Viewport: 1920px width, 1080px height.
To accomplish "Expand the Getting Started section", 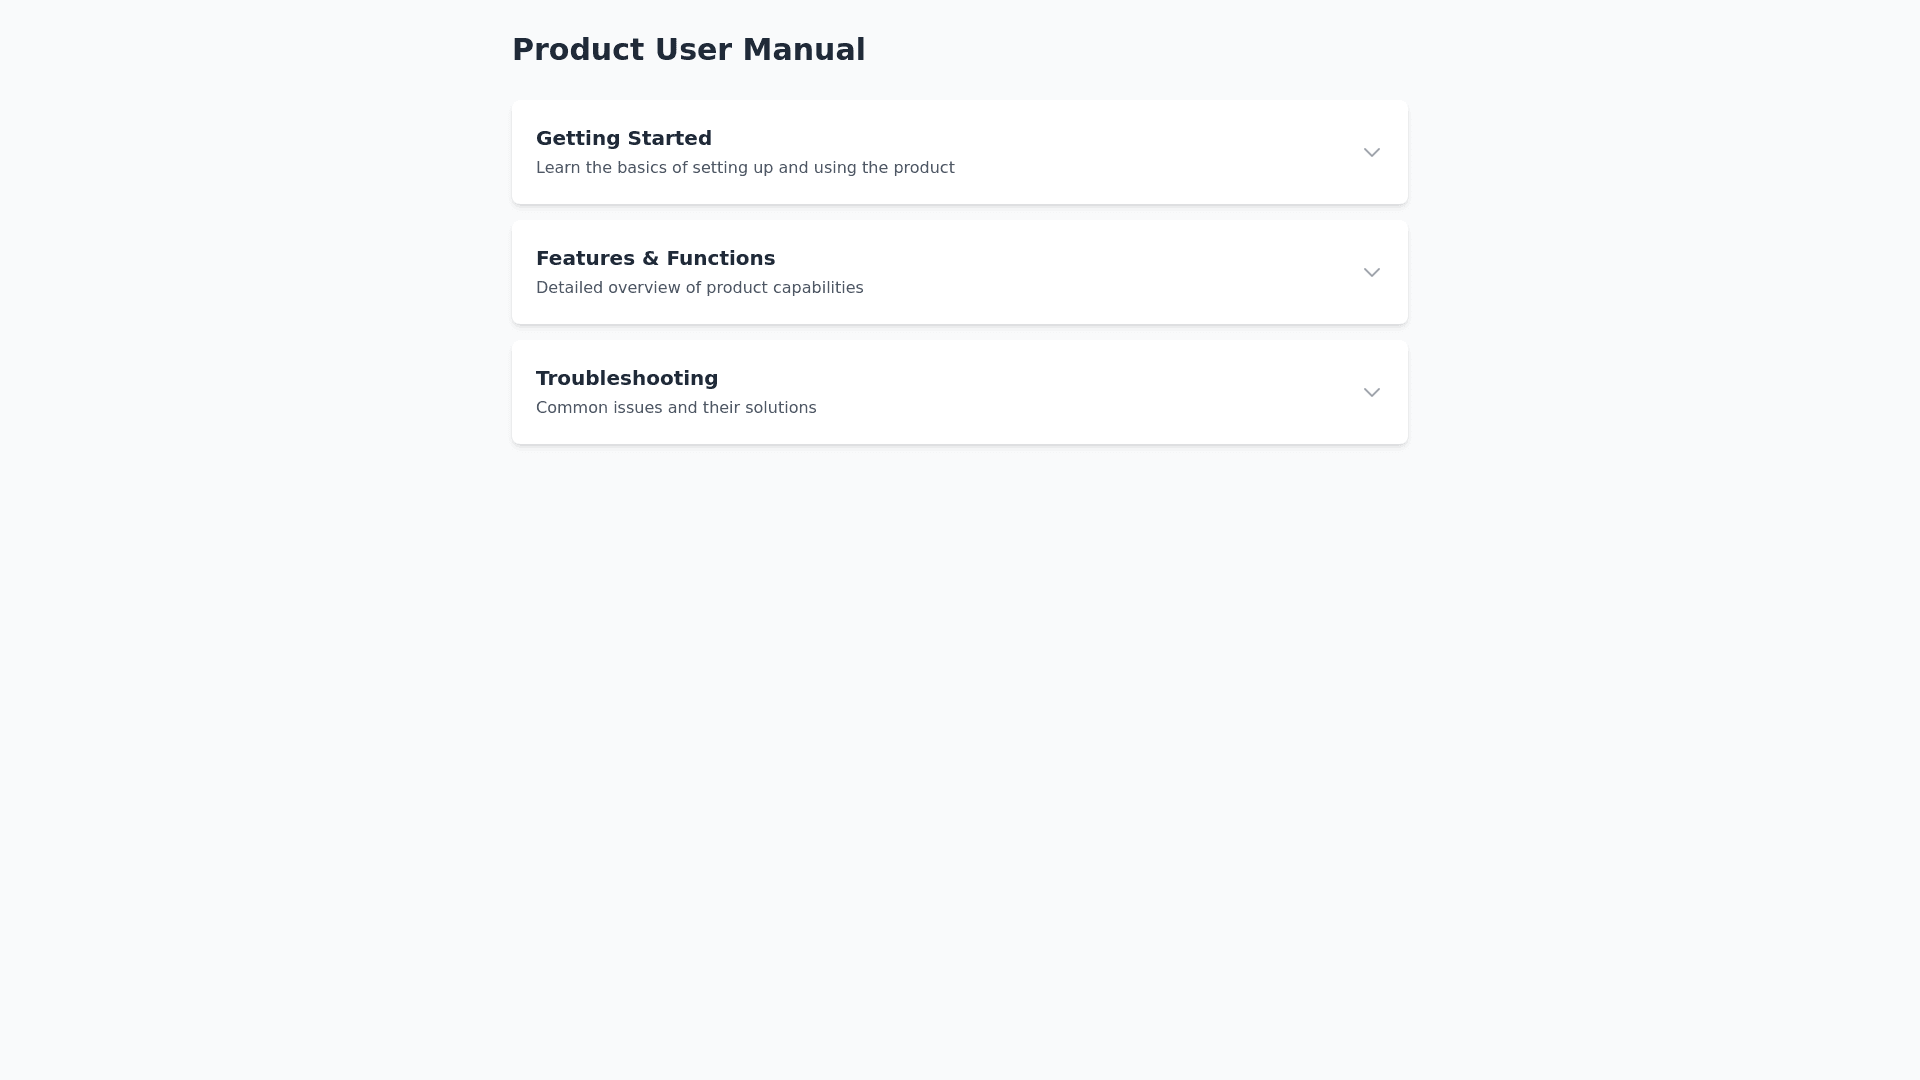I will 958,152.
